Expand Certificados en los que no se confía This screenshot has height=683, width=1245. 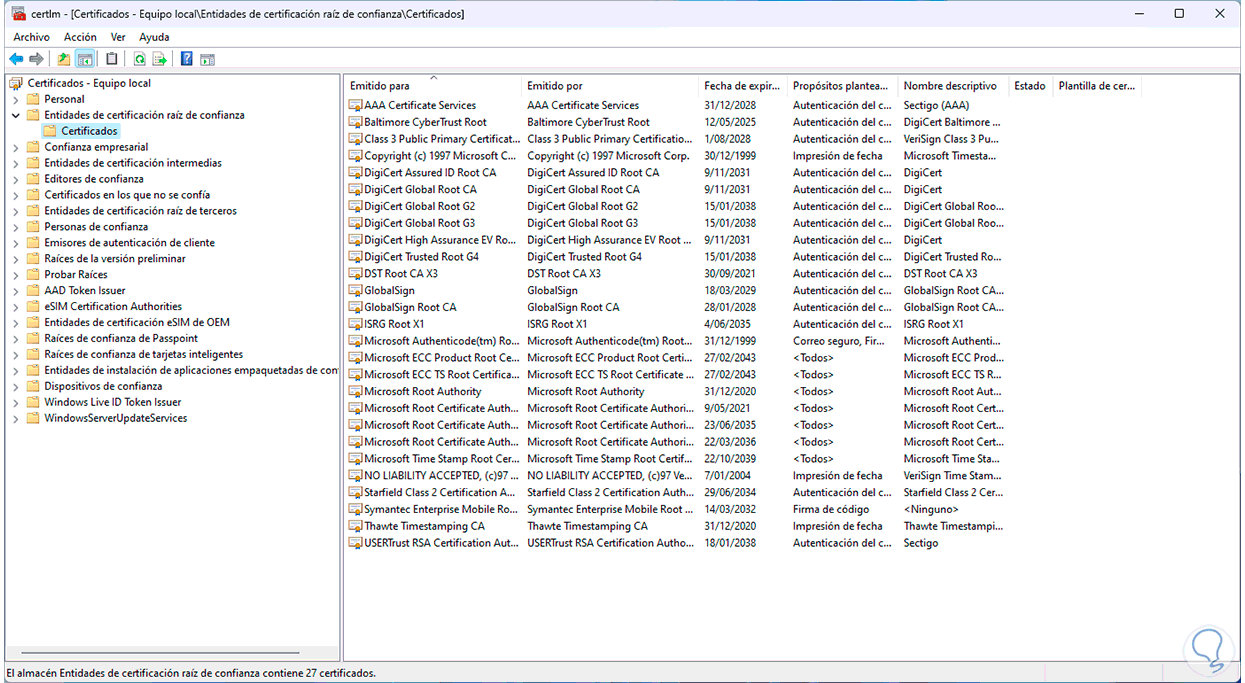point(16,195)
